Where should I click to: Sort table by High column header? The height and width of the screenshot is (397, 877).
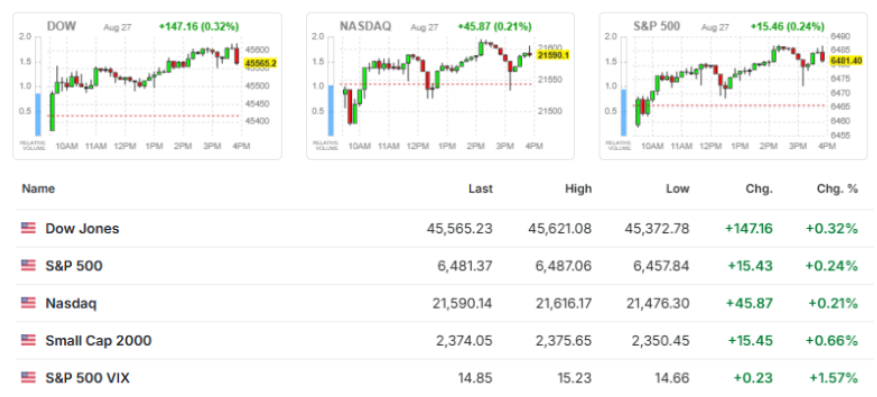[x=578, y=189]
